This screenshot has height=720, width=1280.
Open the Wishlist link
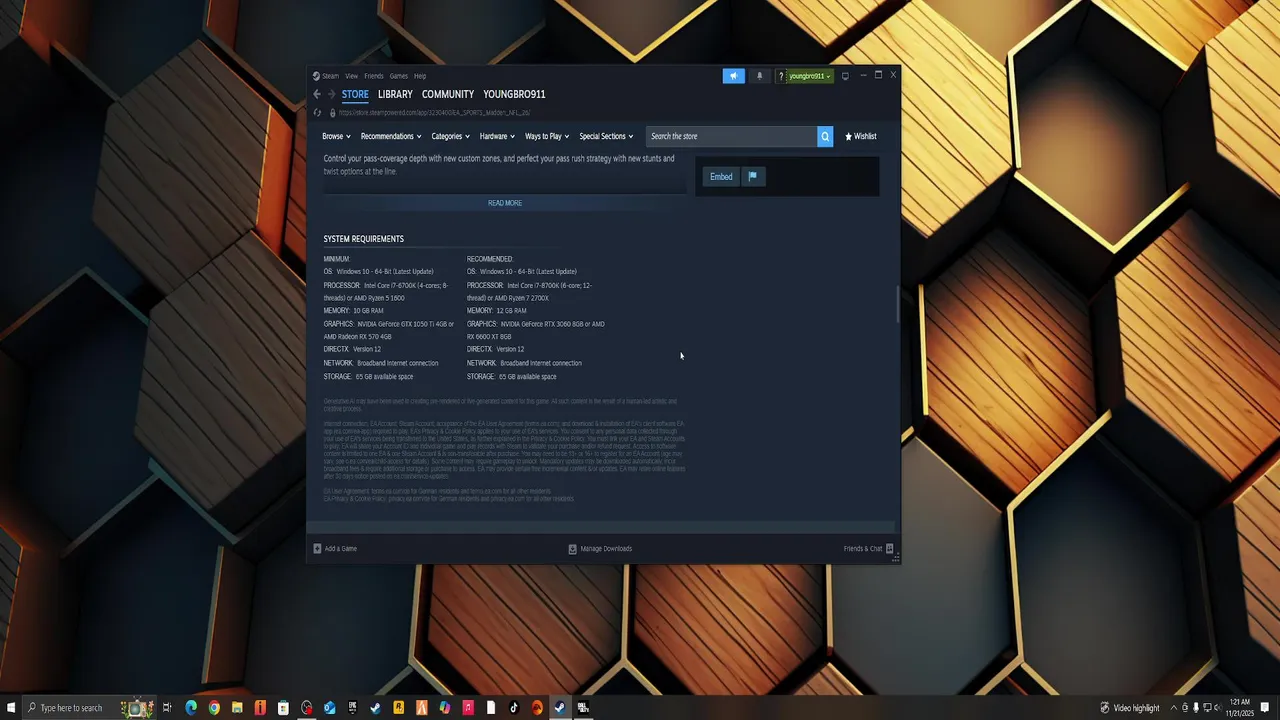[x=861, y=136]
